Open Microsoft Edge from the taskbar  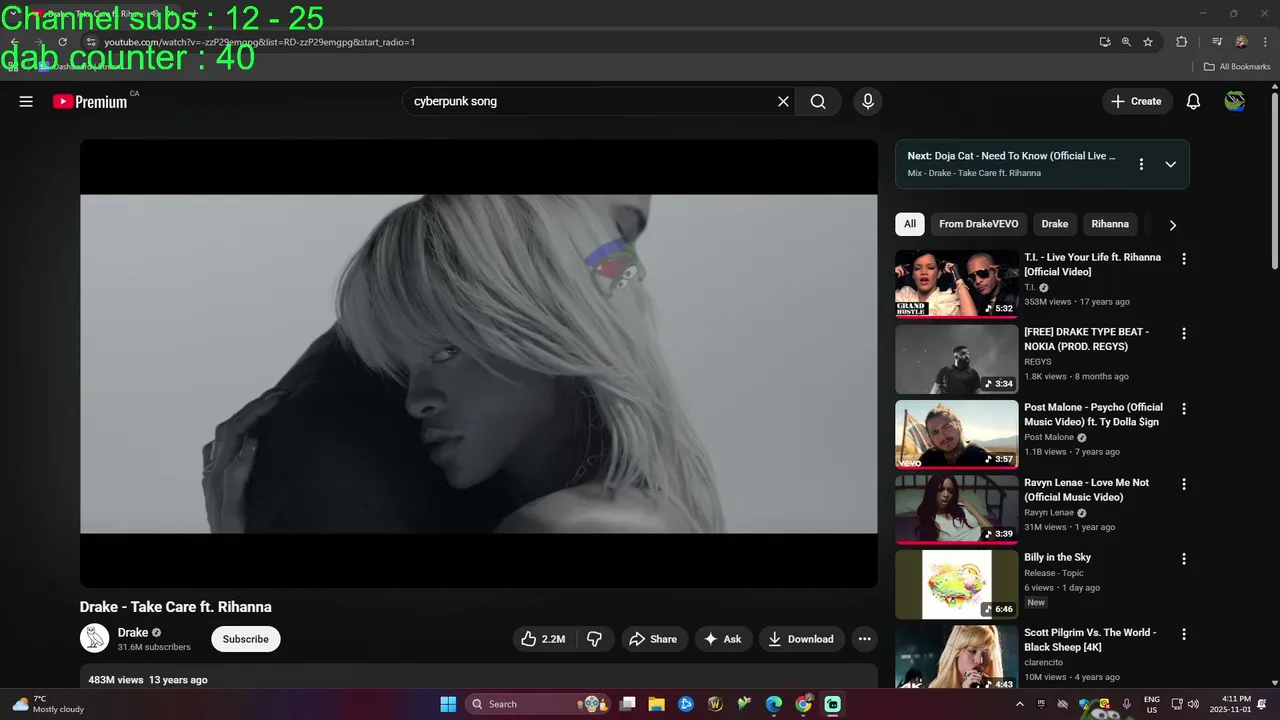coord(774,704)
